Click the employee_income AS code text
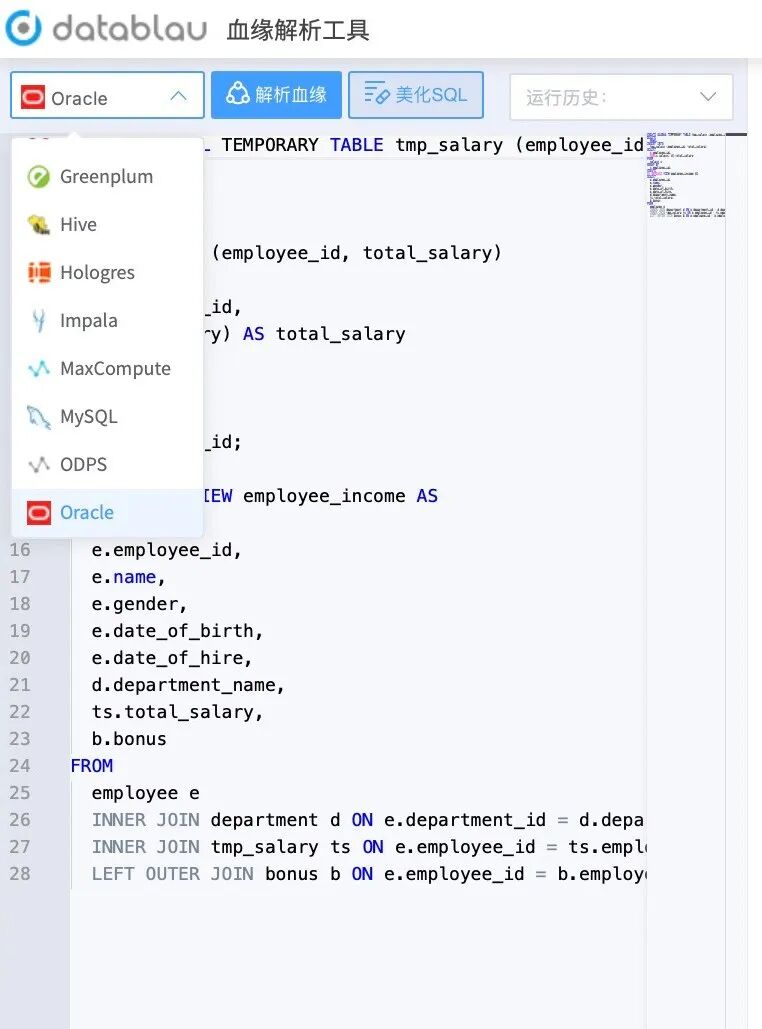This screenshot has height=1029, width=762. point(340,495)
